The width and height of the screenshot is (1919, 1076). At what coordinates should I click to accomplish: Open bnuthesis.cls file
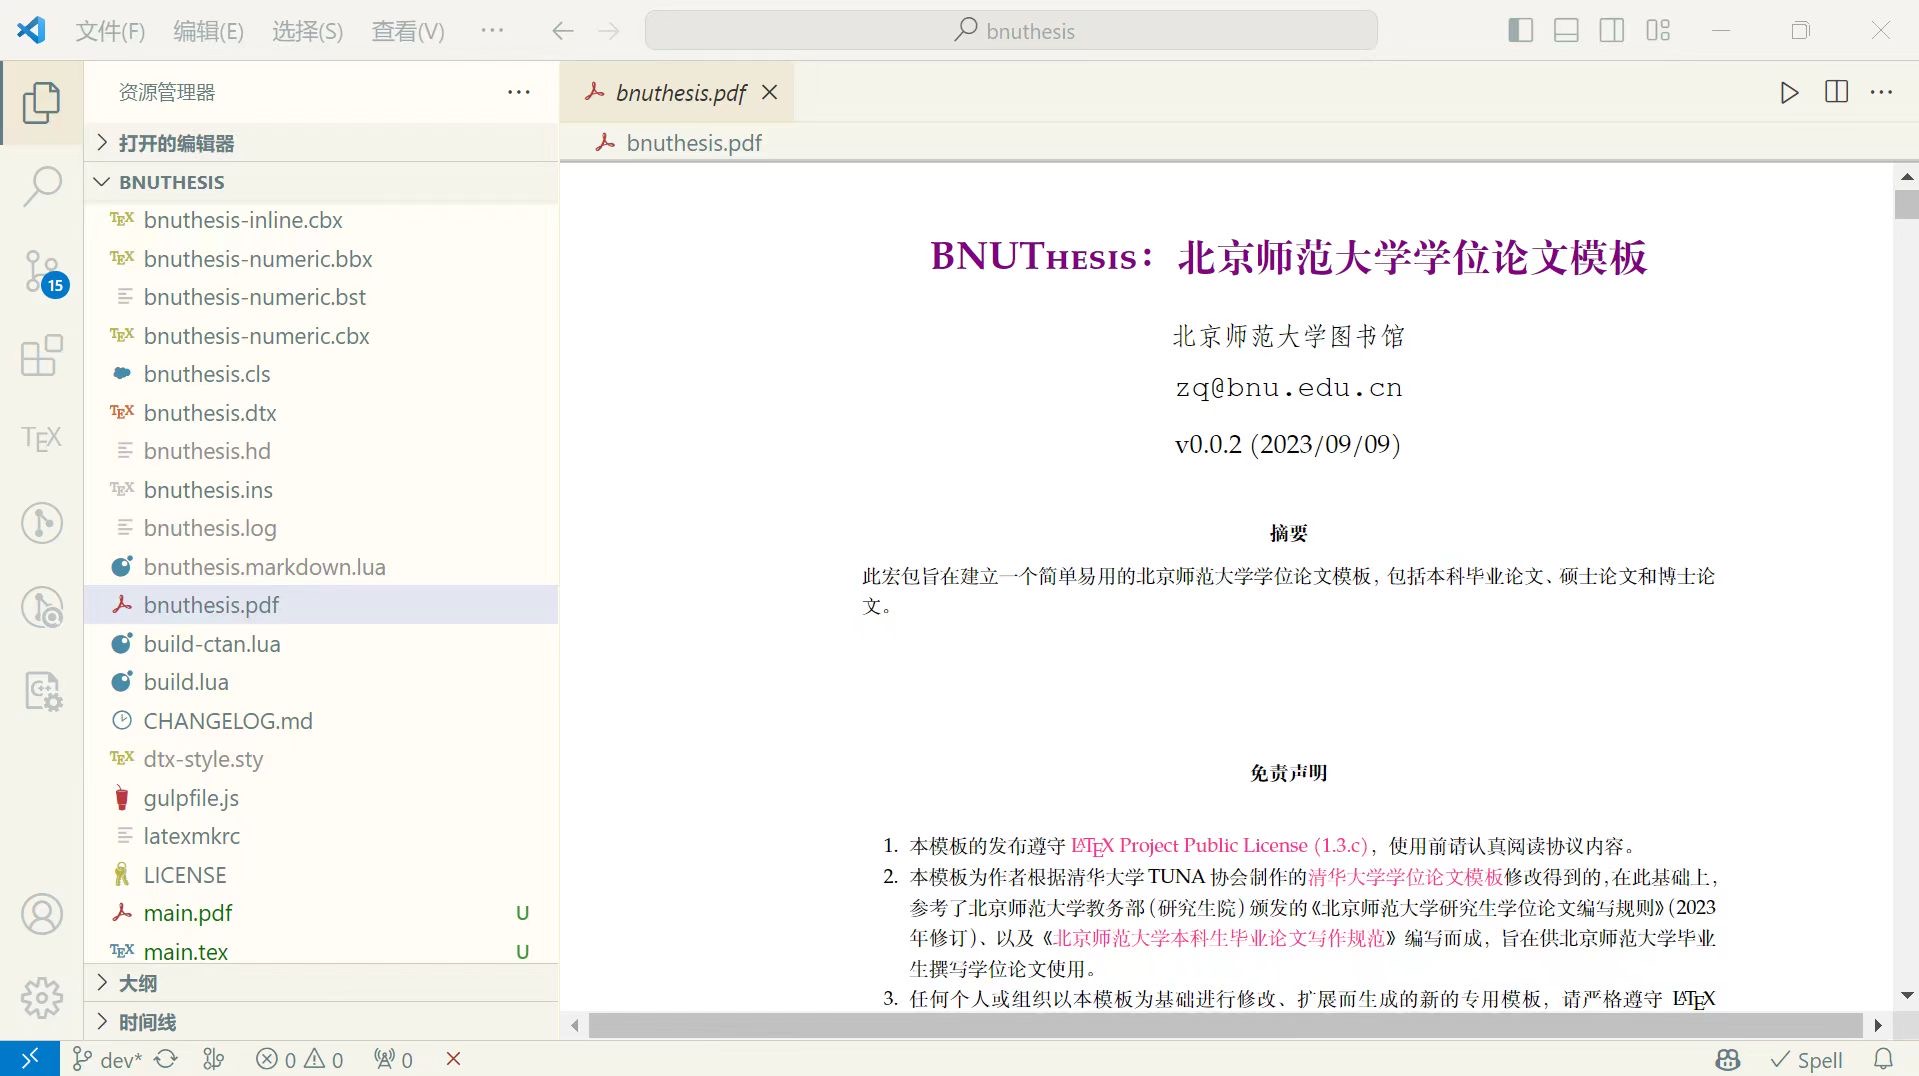tap(321, 374)
